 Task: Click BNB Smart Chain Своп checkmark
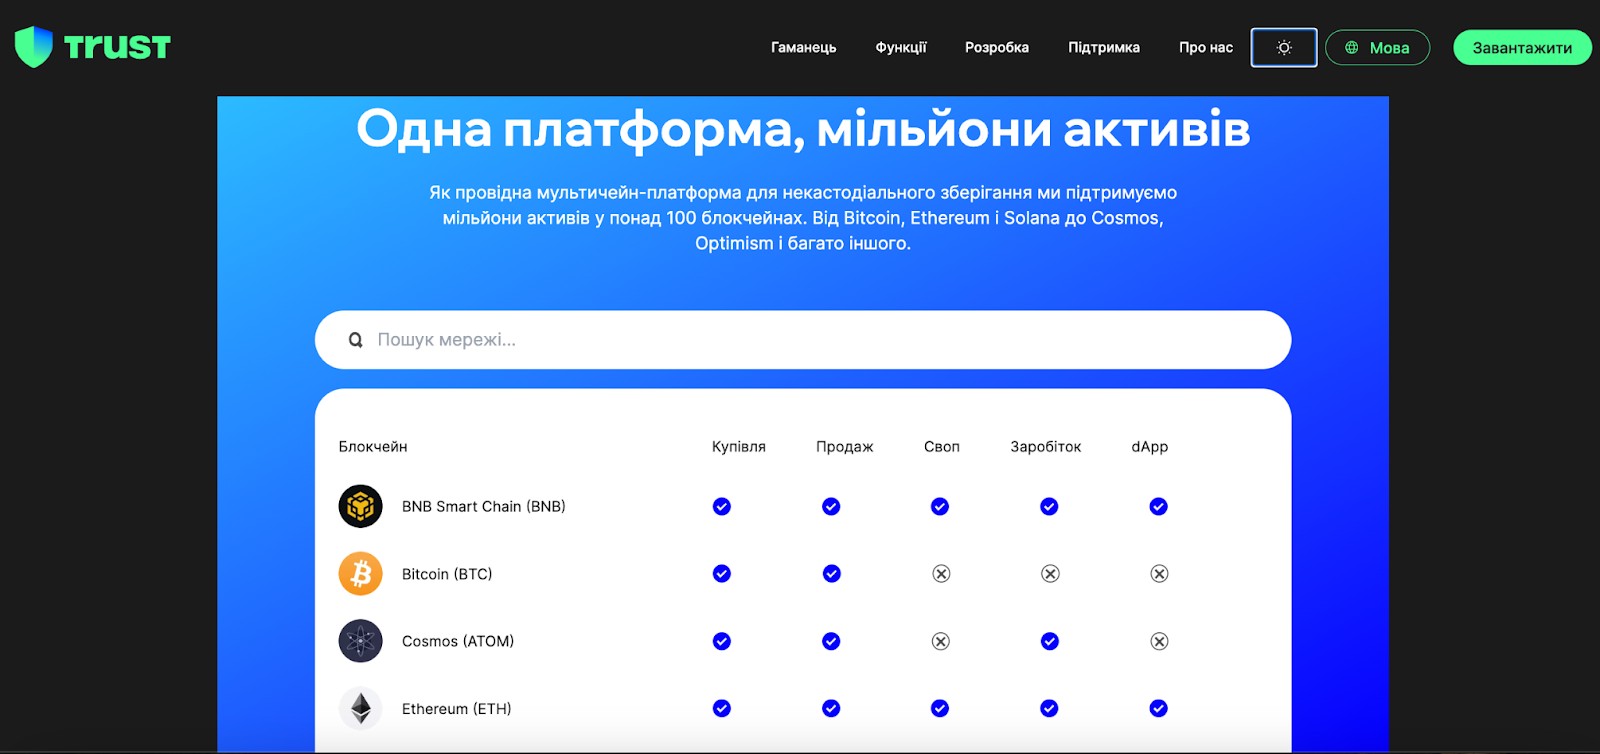(940, 507)
